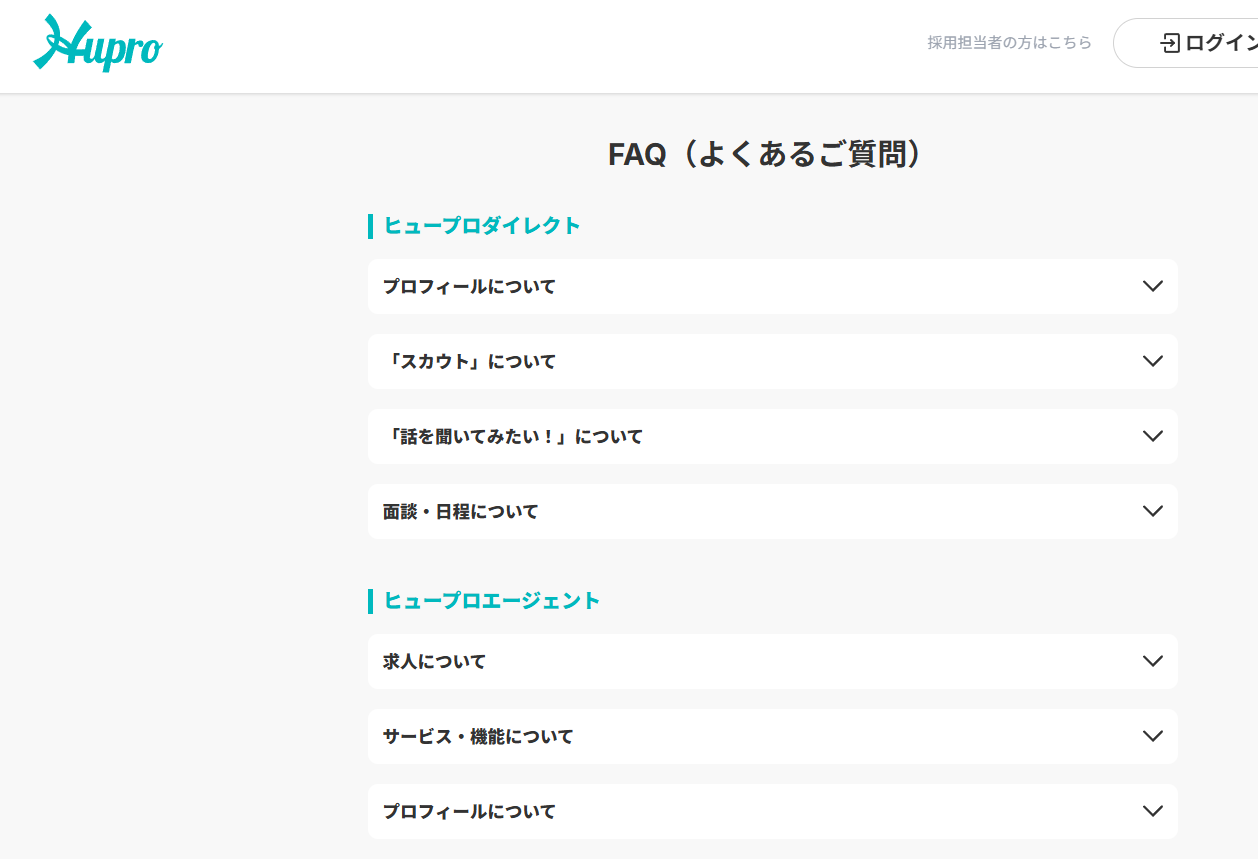This screenshot has width=1258, height=859.
Task: Click the chevron on 「スカウト」について row
Action: point(1152,361)
